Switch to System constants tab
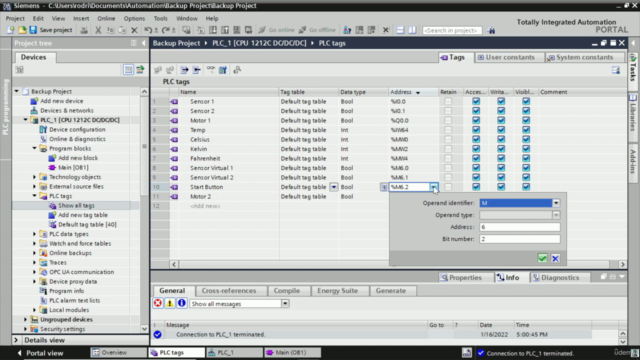The image size is (640, 360). pyautogui.click(x=584, y=57)
